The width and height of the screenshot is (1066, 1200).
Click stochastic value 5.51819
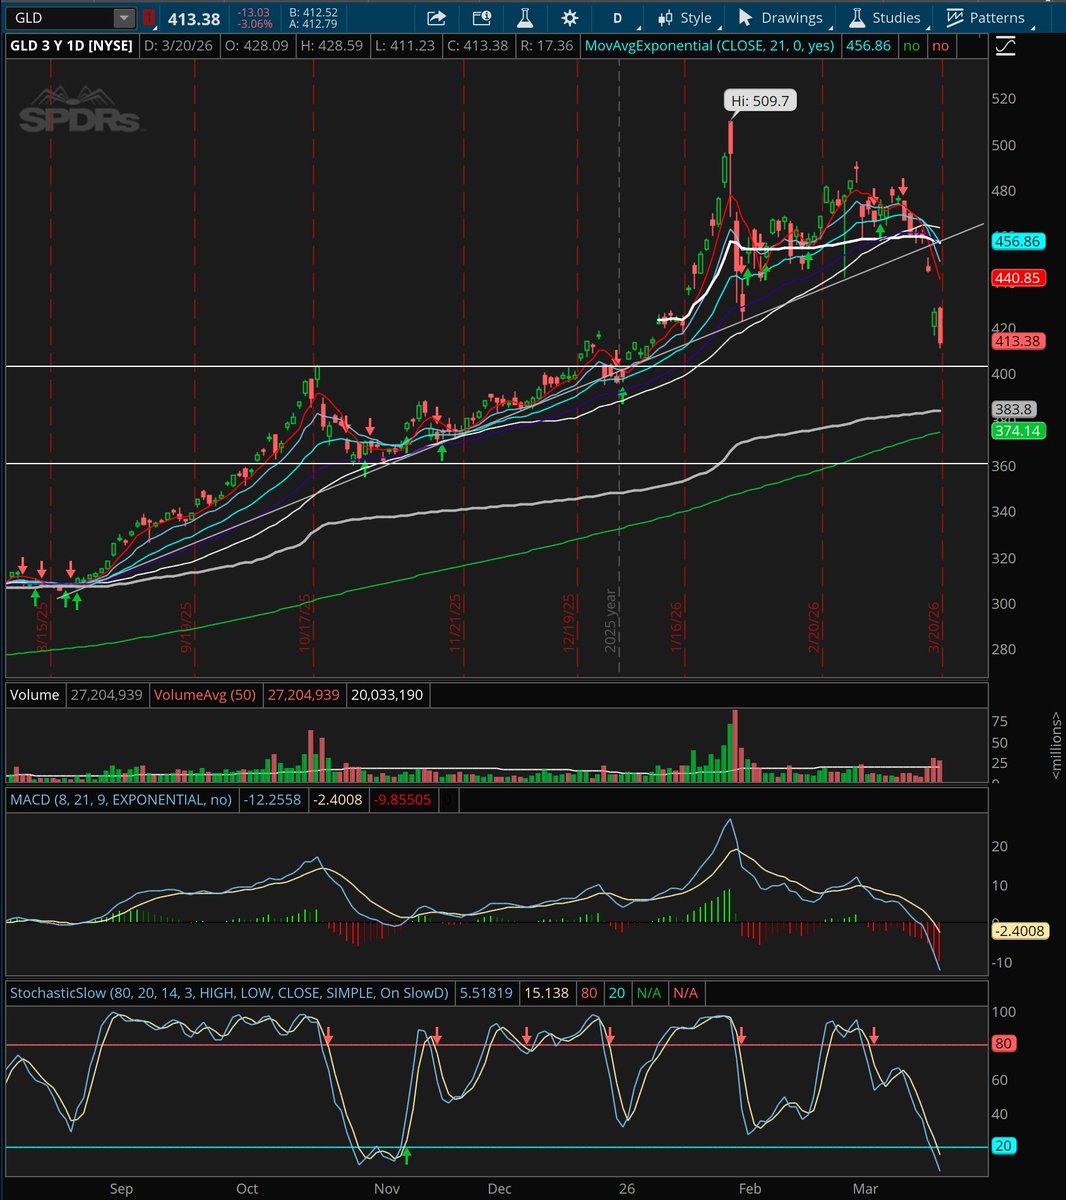tap(486, 993)
